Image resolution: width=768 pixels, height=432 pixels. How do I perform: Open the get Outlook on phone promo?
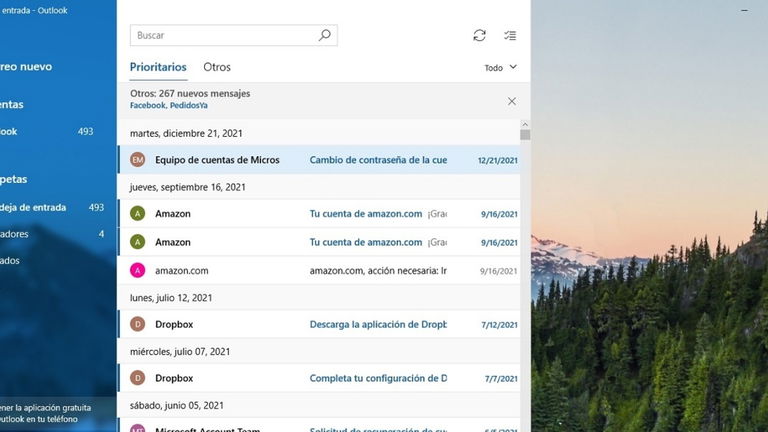click(x=46, y=413)
